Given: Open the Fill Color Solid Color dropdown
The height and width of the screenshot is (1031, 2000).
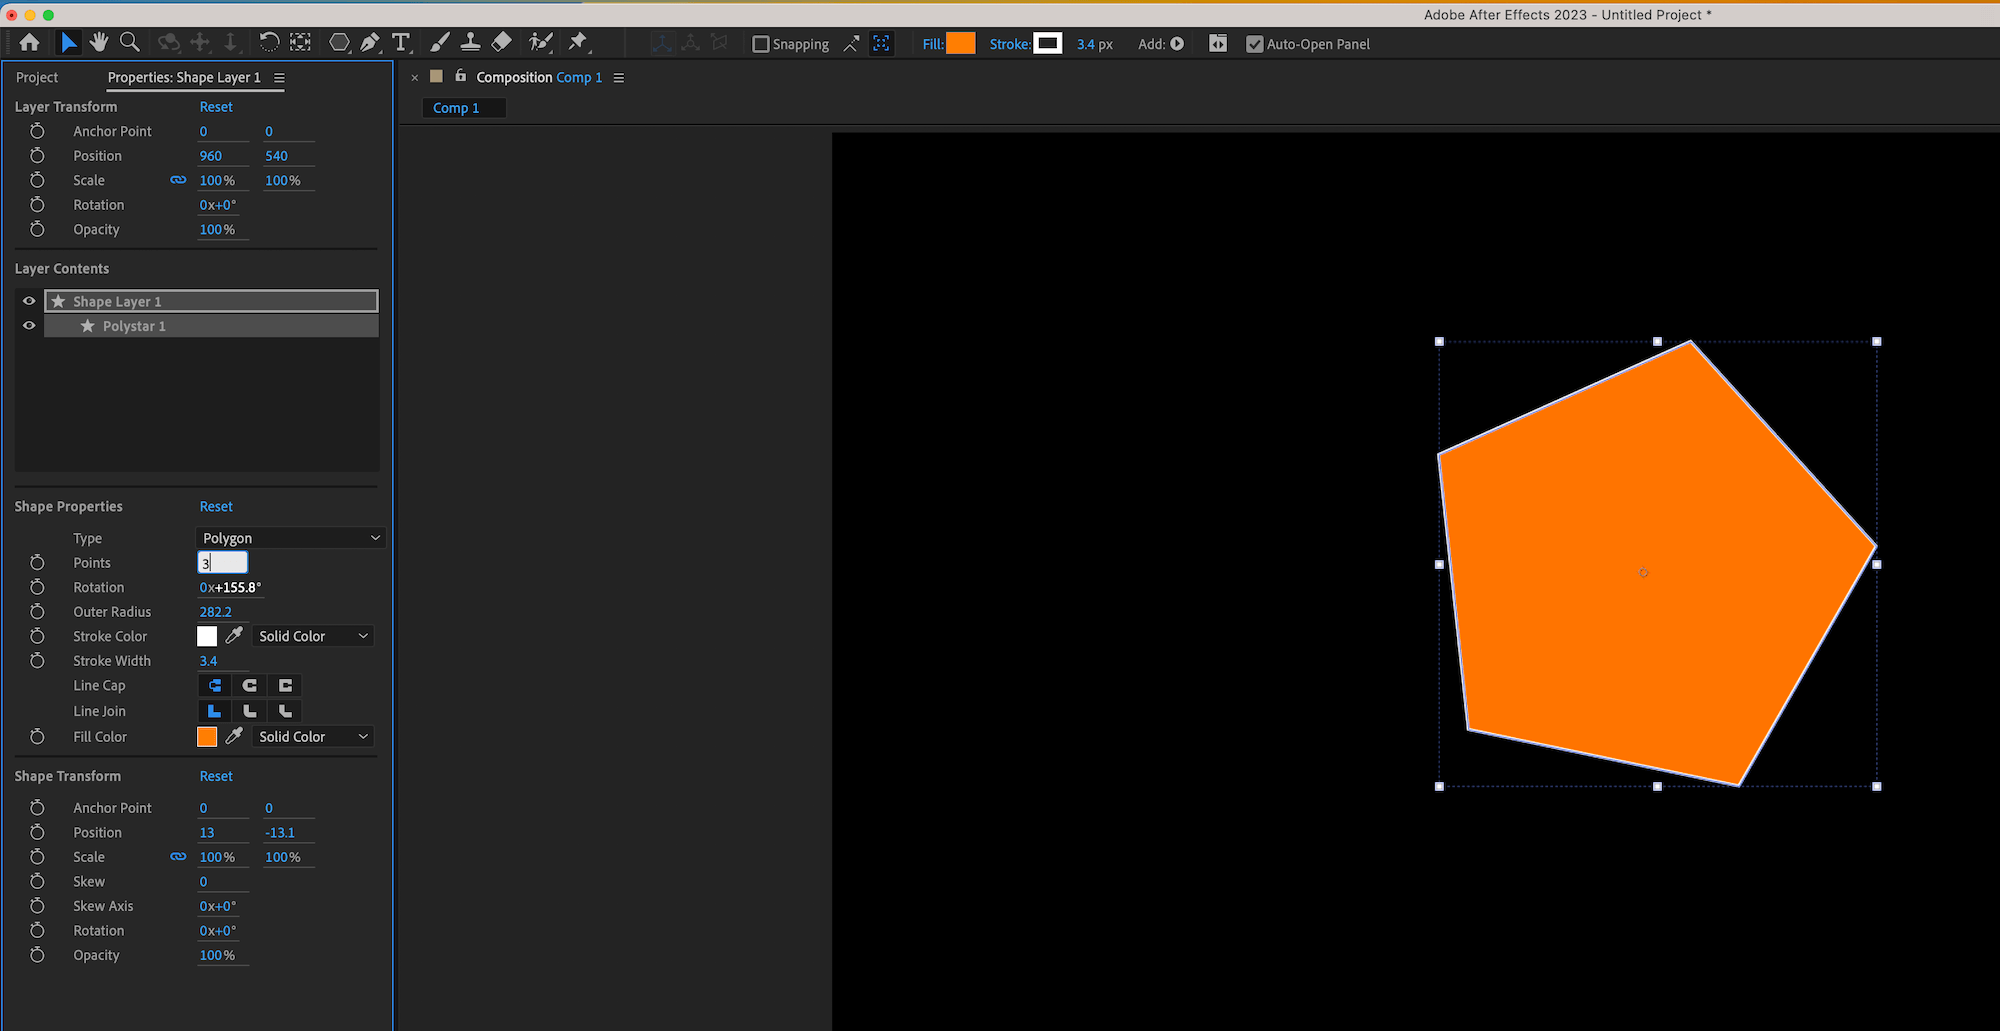Looking at the screenshot, I should point(312,736).
